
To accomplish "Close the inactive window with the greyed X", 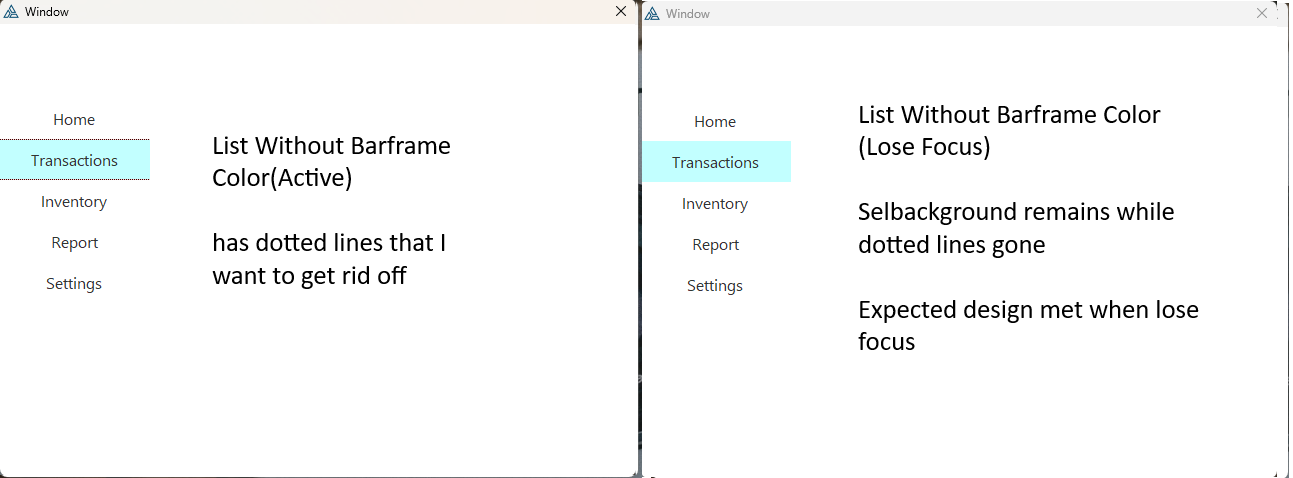I will (x=1262, y=14).
